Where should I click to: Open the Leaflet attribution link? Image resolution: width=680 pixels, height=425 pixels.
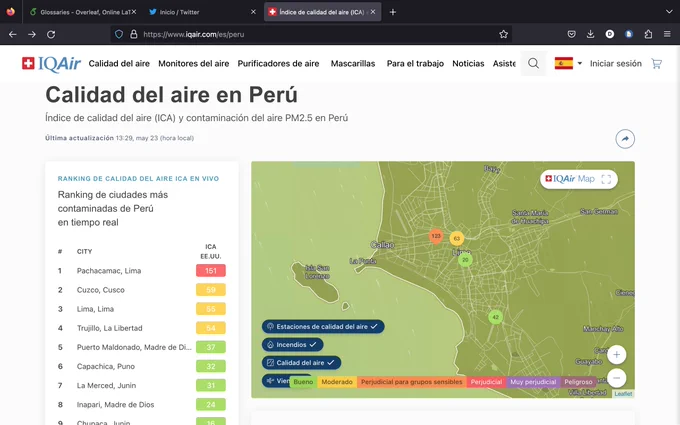point(623,394)
